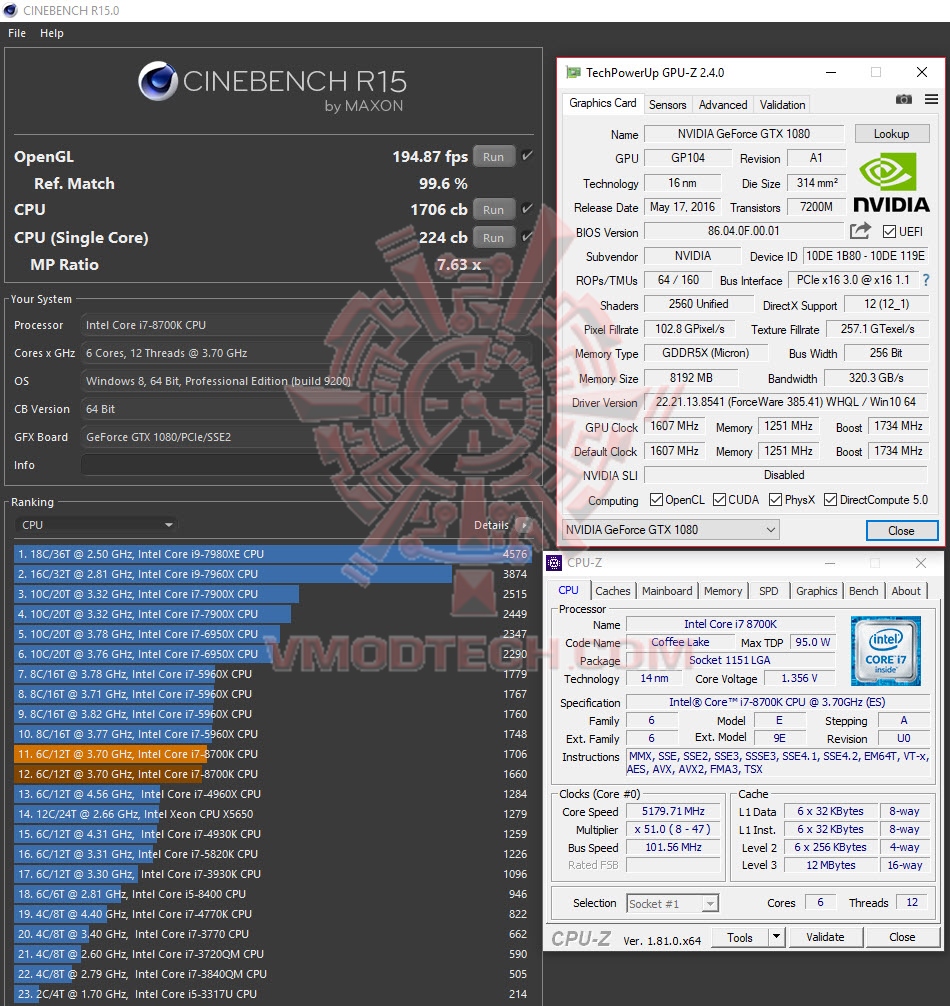Switch to the Validation tab in GPU-Z
The width and height of the screenshot is (950, 1006).
tap(782, 105)
